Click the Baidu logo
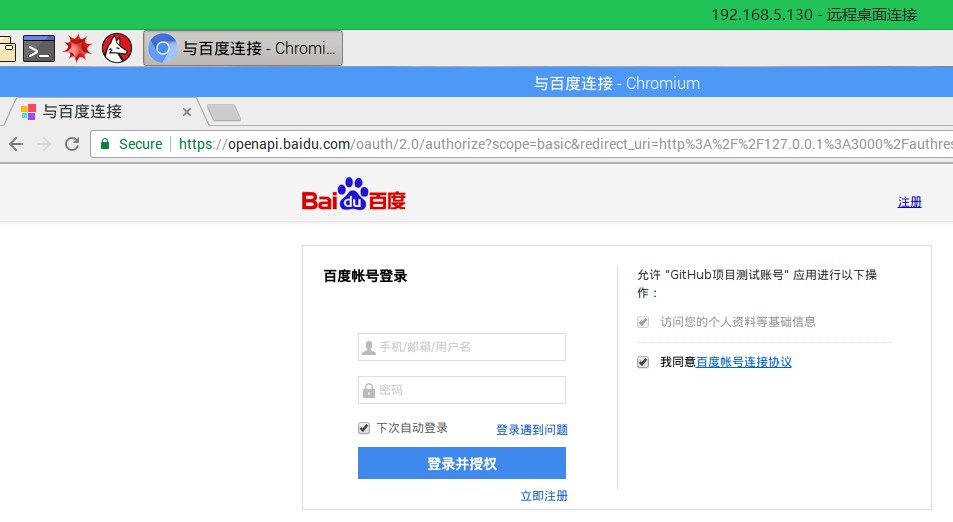Screen dimensions: 953x522 [354, 194]
